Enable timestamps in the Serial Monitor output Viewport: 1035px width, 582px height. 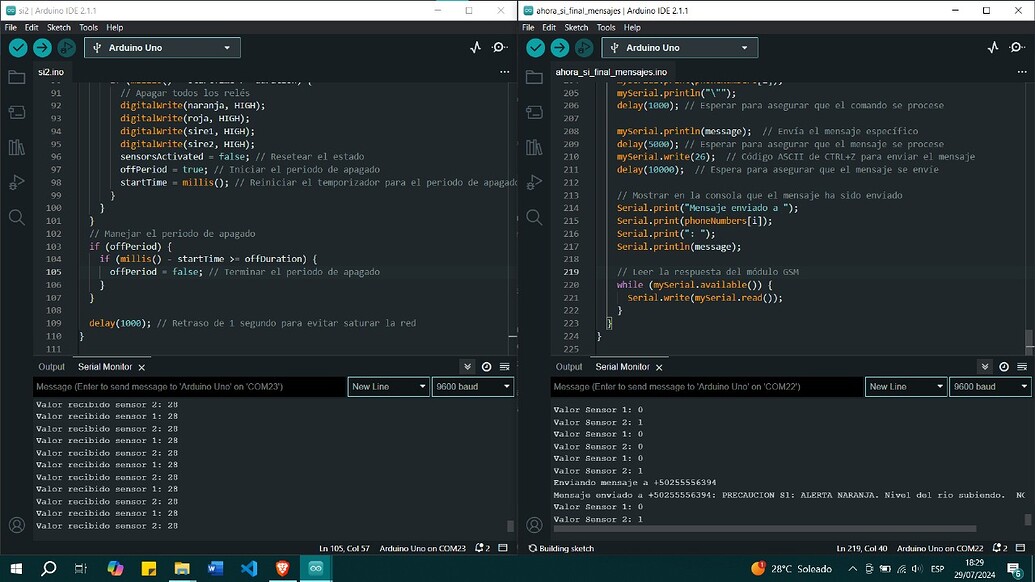(x=487, y=366)
